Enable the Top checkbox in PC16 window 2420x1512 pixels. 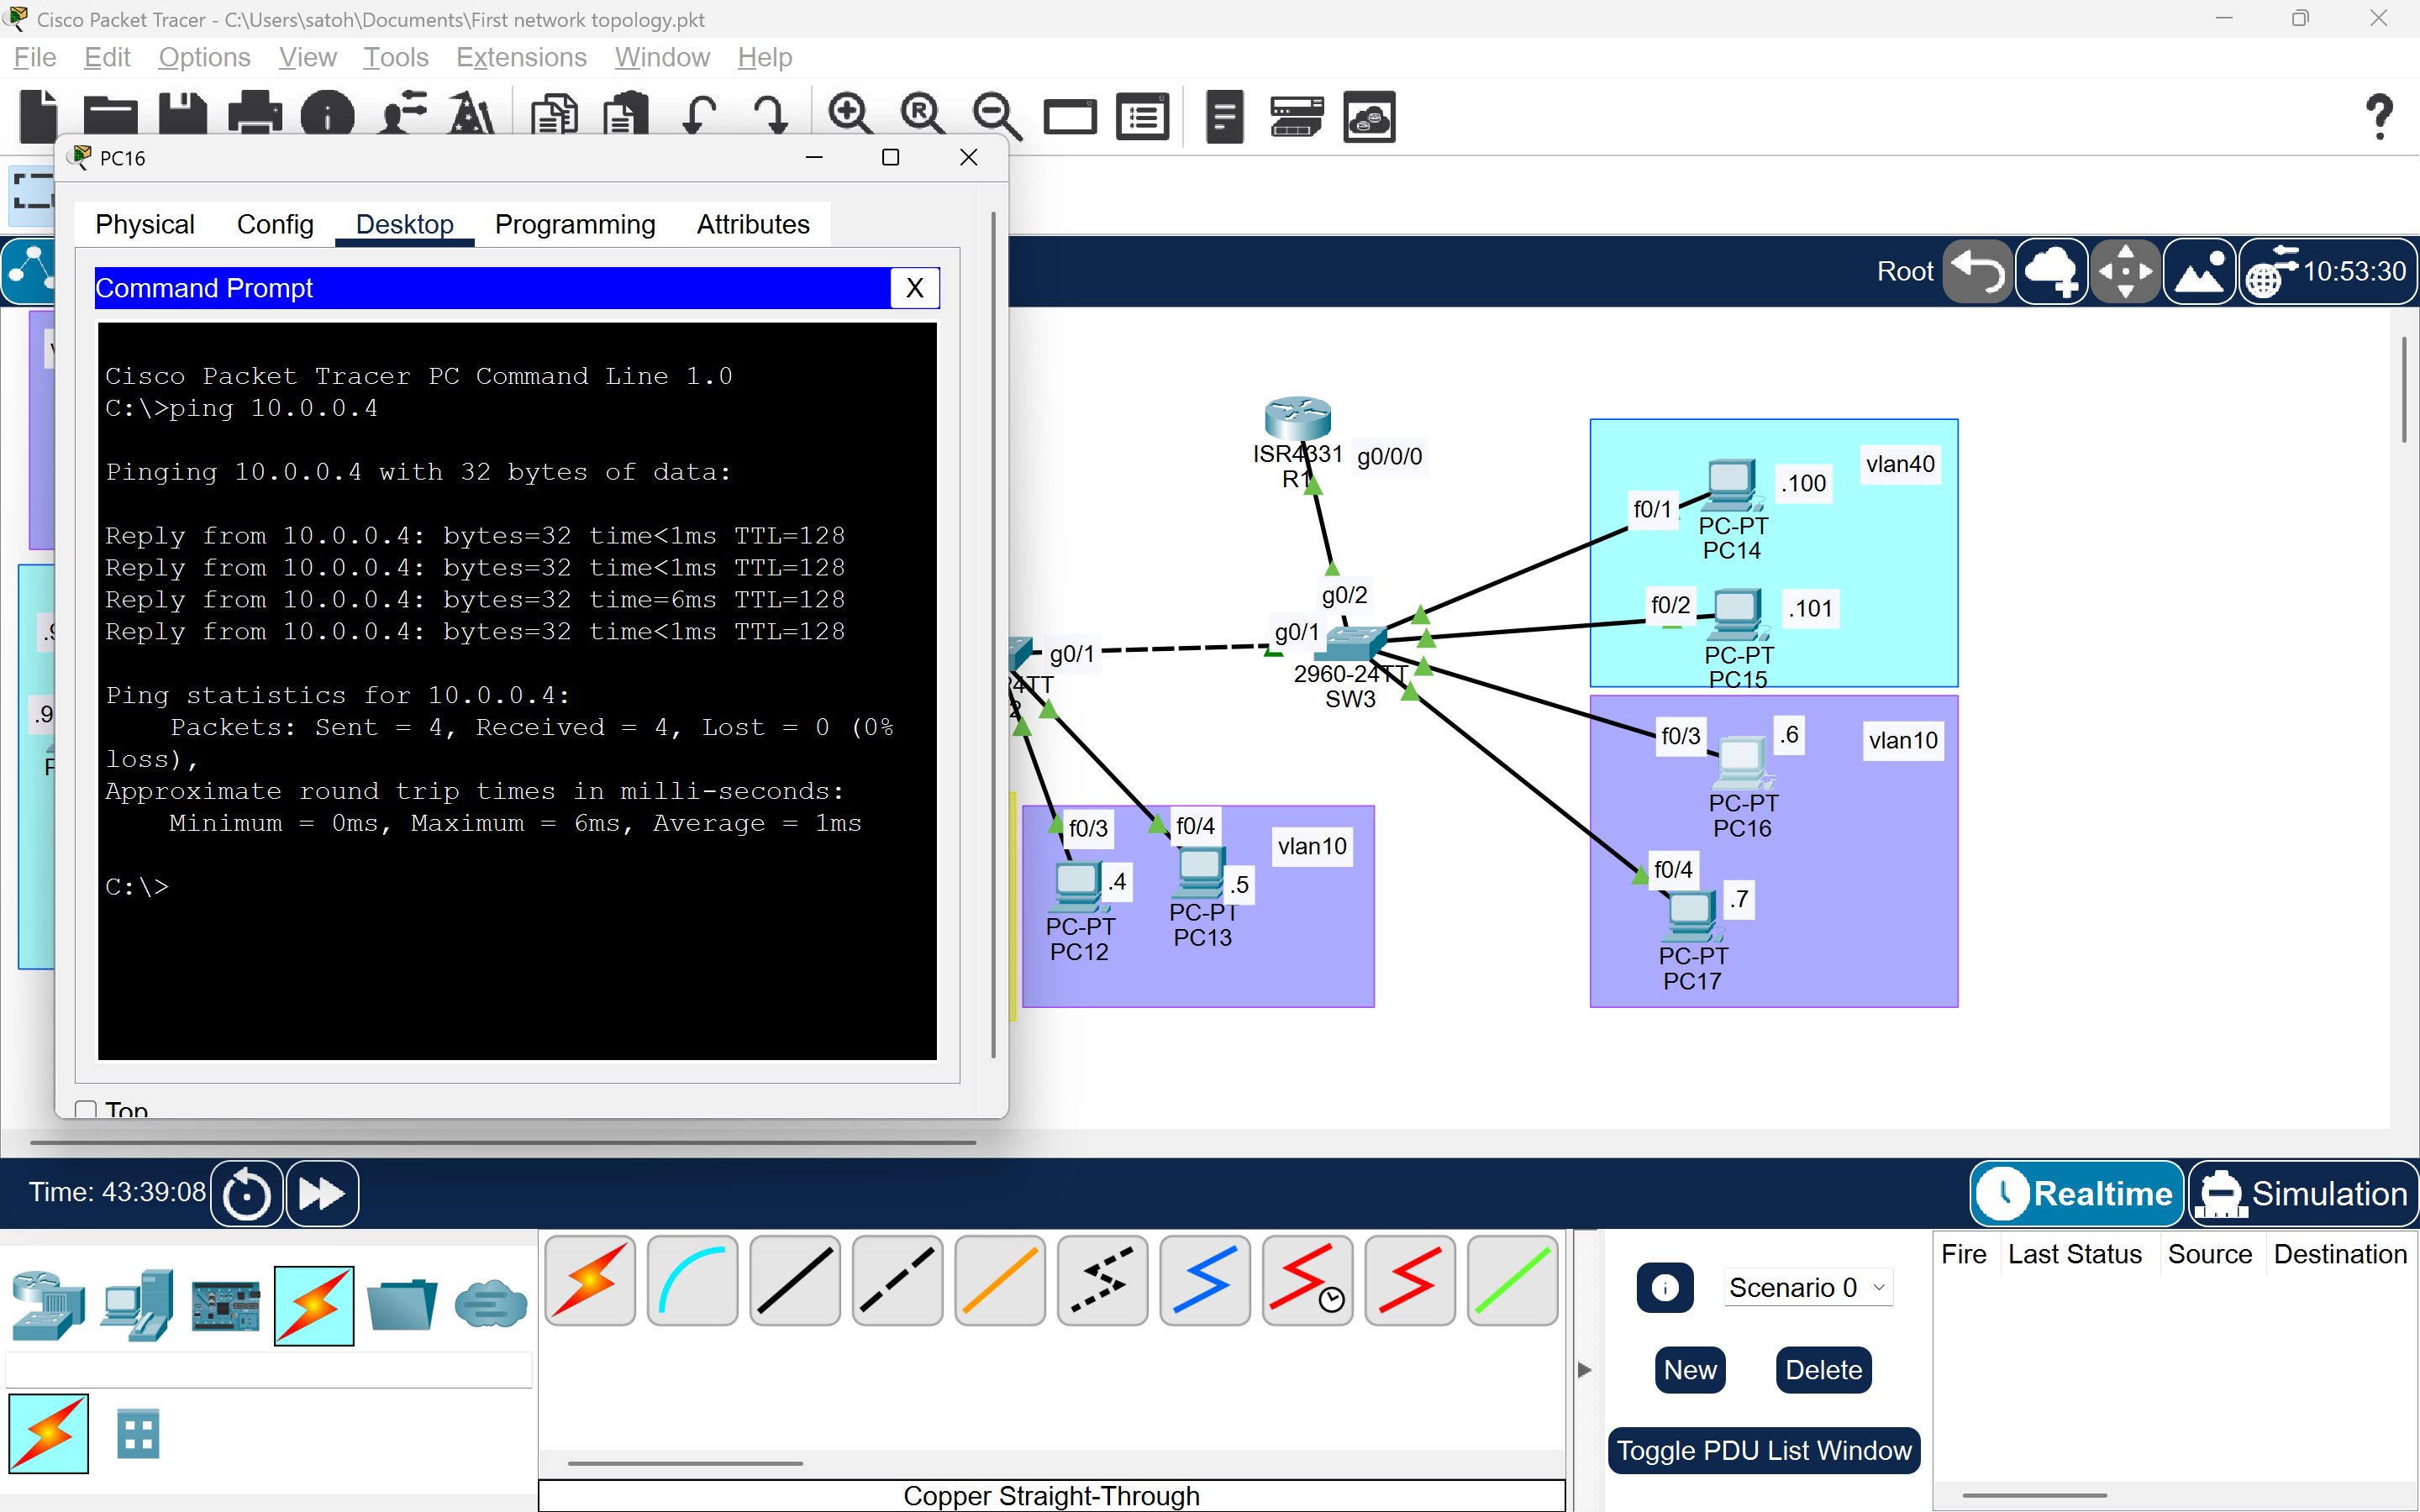pyautogui.click(x=85, y=1109)
